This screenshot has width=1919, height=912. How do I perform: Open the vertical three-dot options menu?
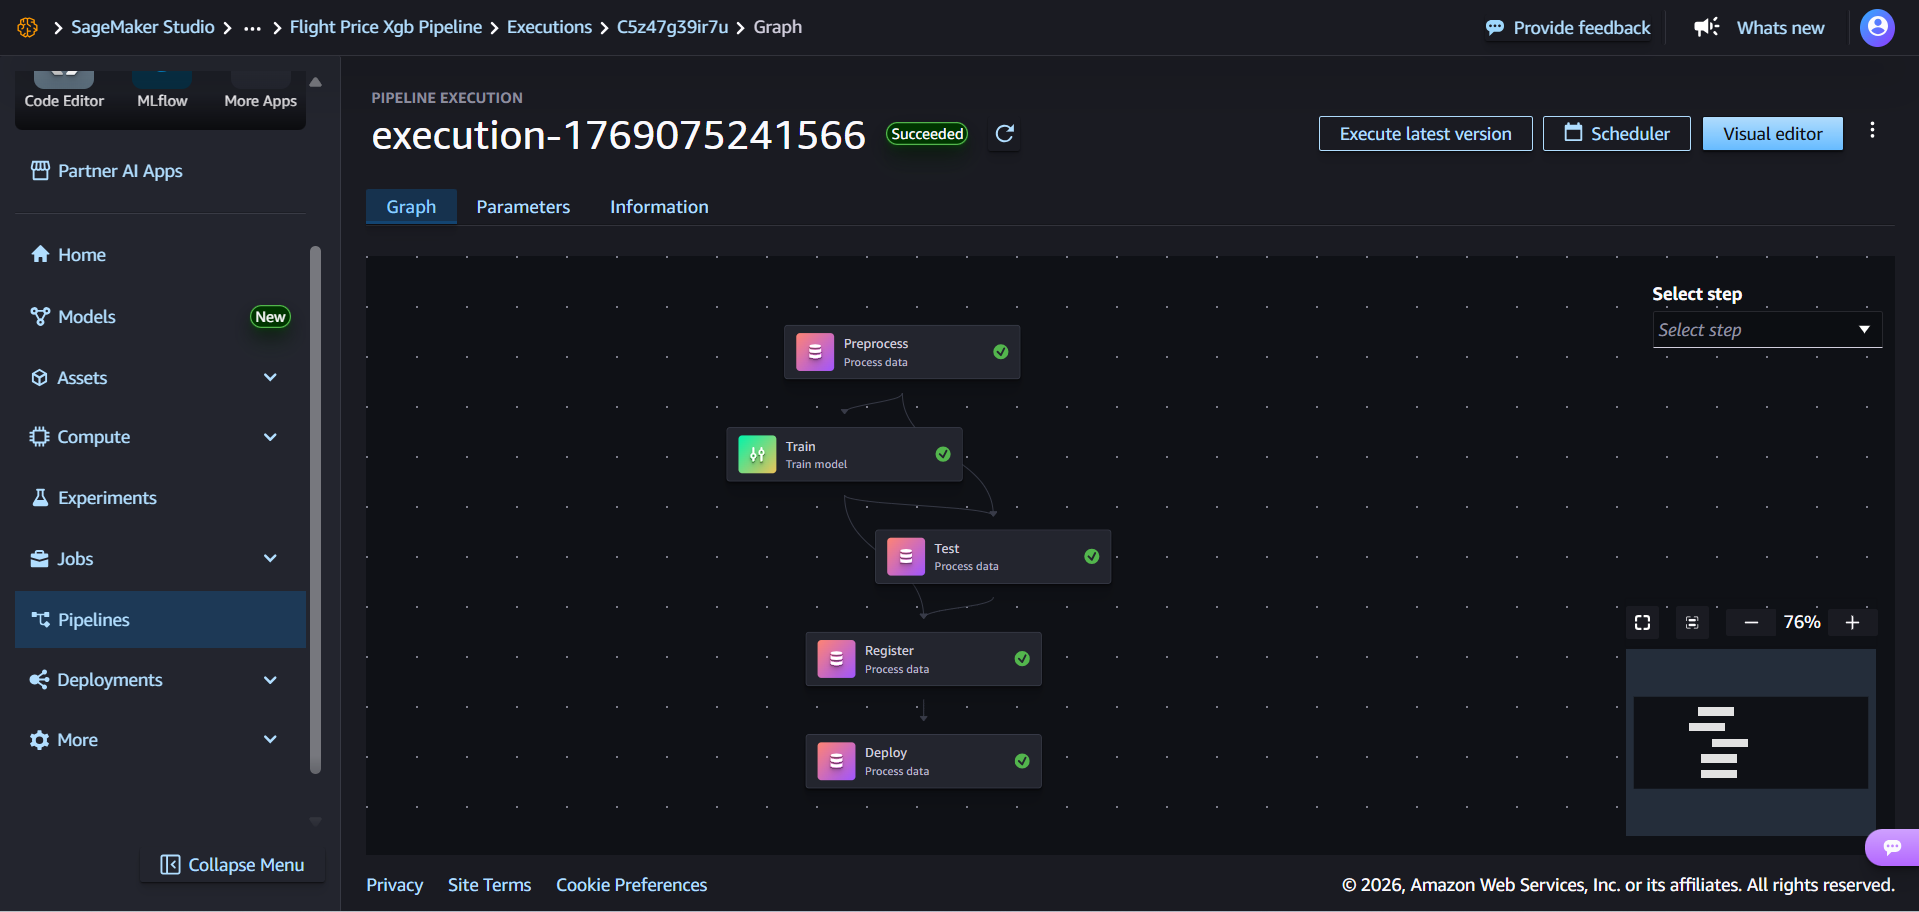pyautogui.click(x=1872, y=131)
